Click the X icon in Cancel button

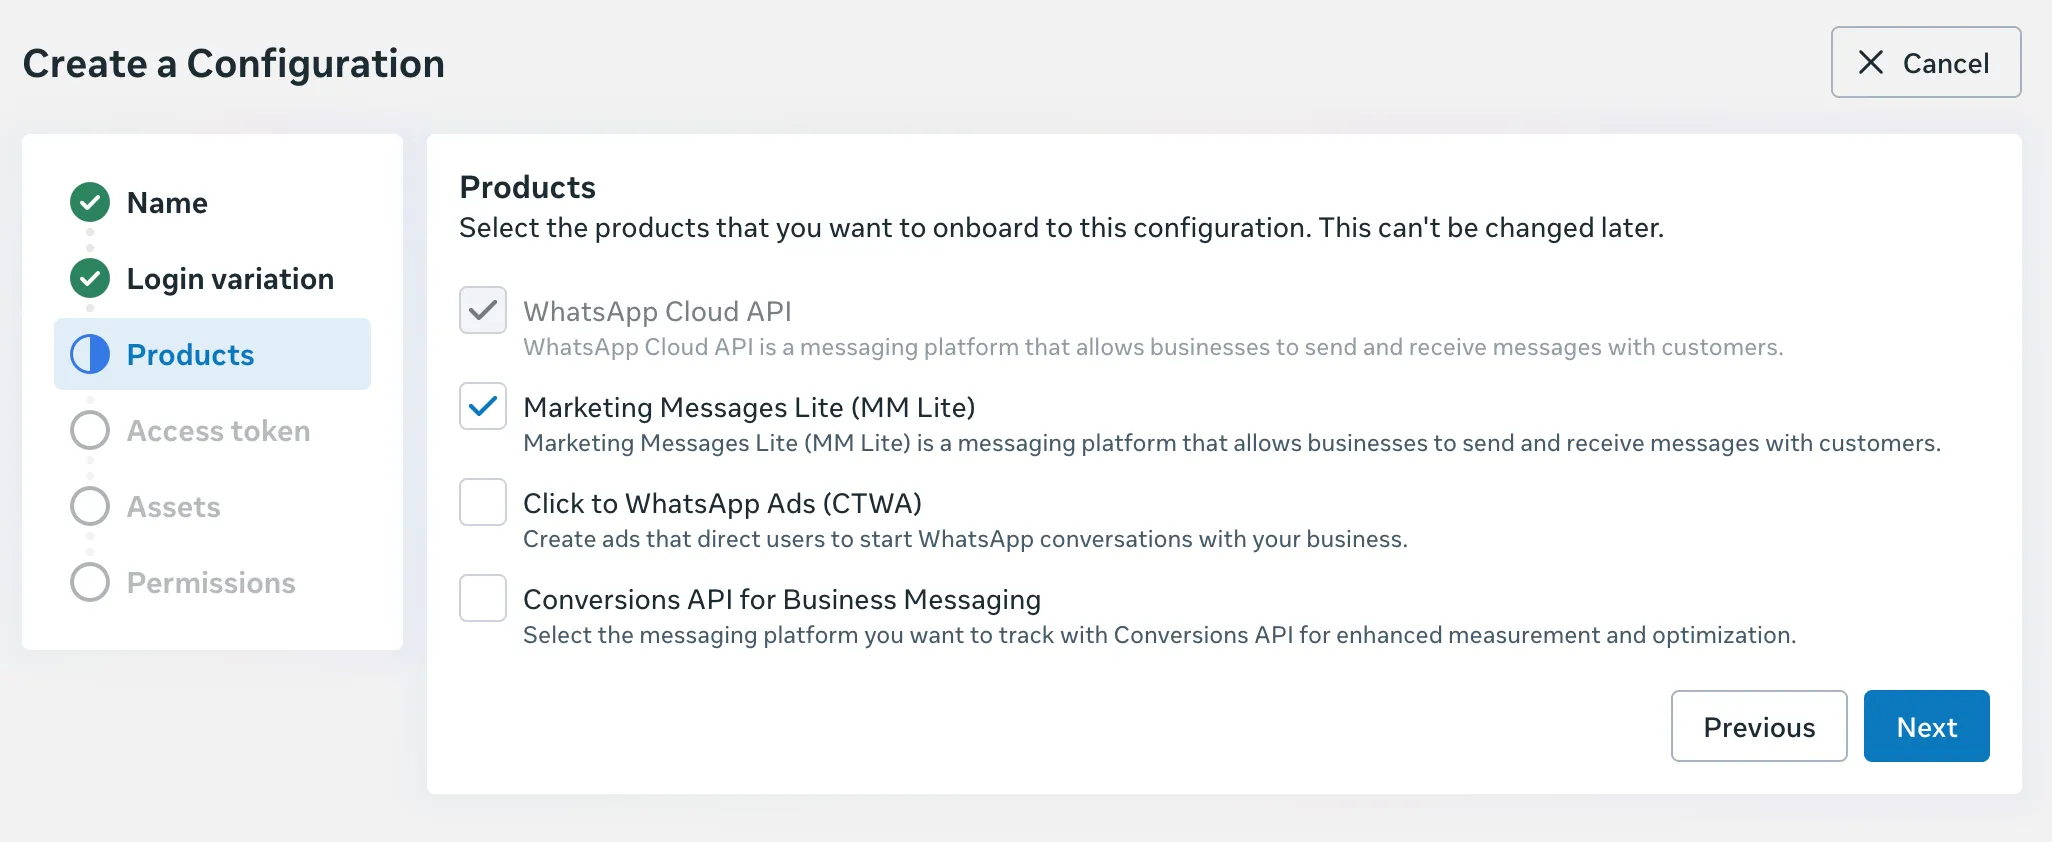1871,63
